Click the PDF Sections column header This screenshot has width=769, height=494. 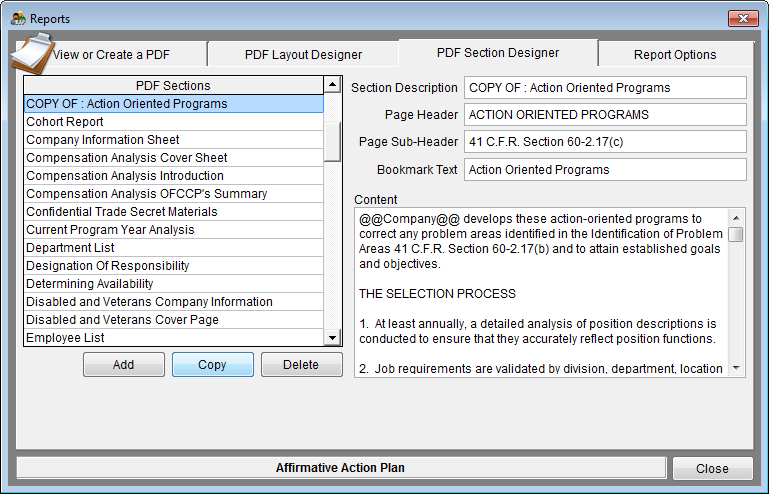point(173,85)
